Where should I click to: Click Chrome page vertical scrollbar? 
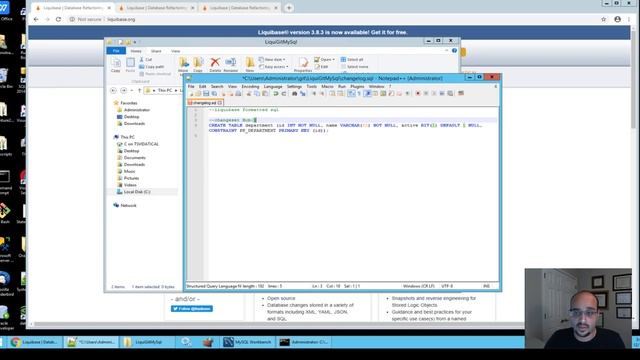[x=633, y=78]
